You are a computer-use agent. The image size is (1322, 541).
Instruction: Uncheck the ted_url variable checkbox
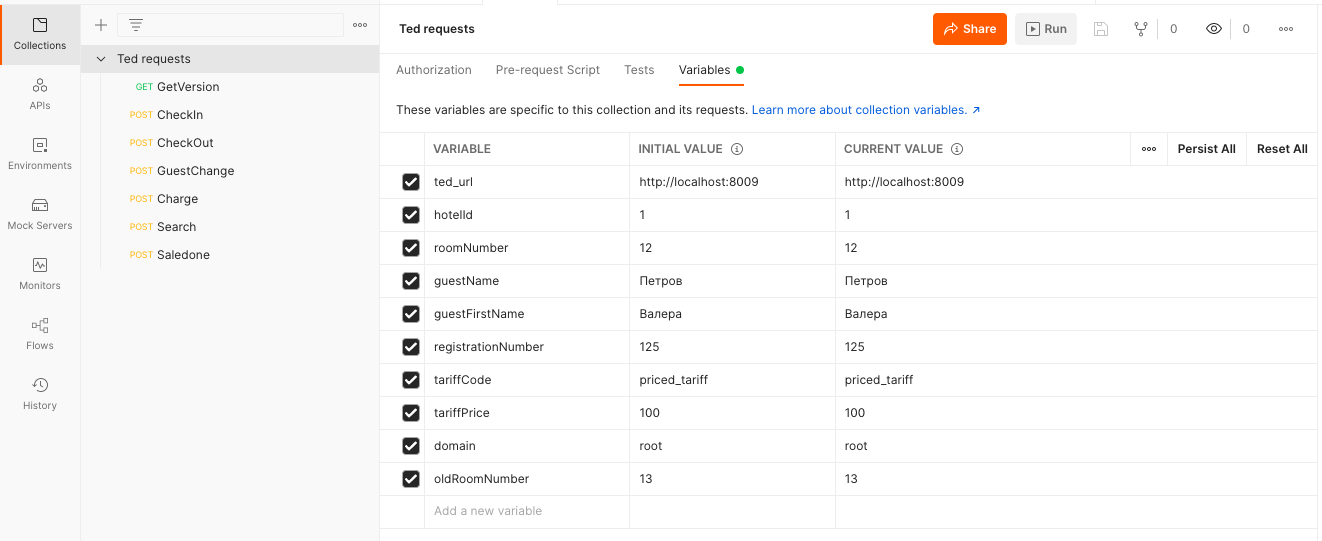tap(410, 182)
